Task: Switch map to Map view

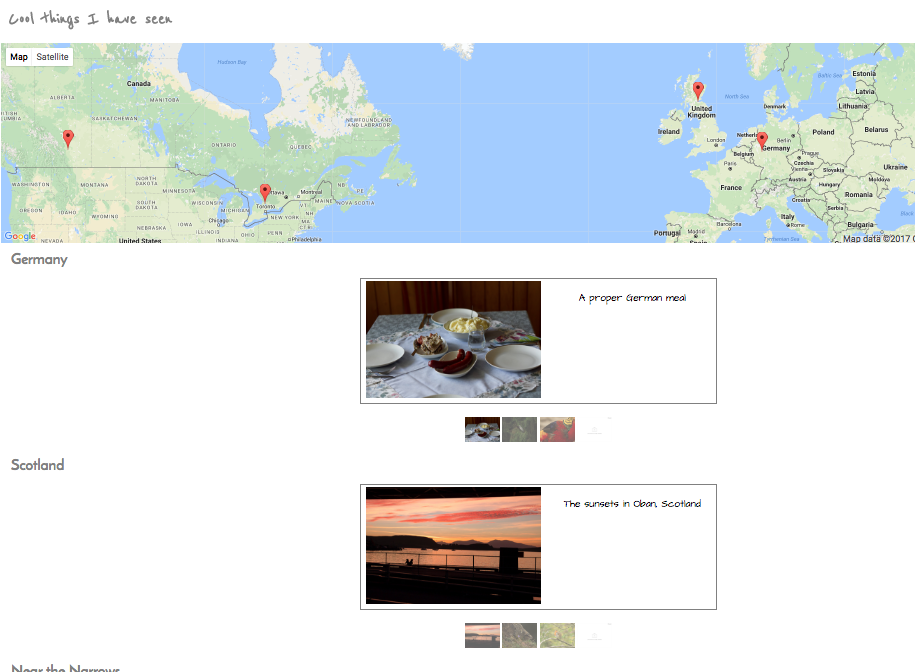Action: click(x=19, y=57)
